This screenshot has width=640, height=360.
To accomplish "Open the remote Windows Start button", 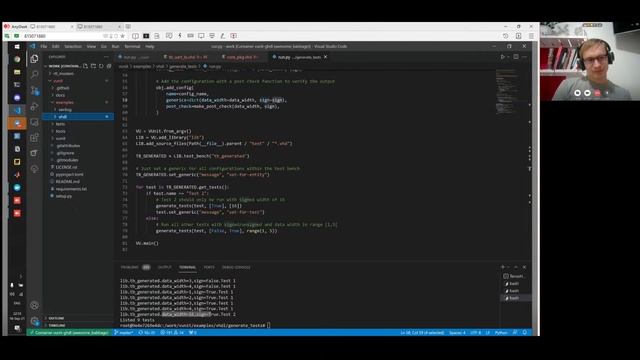I will coord(17,47).
